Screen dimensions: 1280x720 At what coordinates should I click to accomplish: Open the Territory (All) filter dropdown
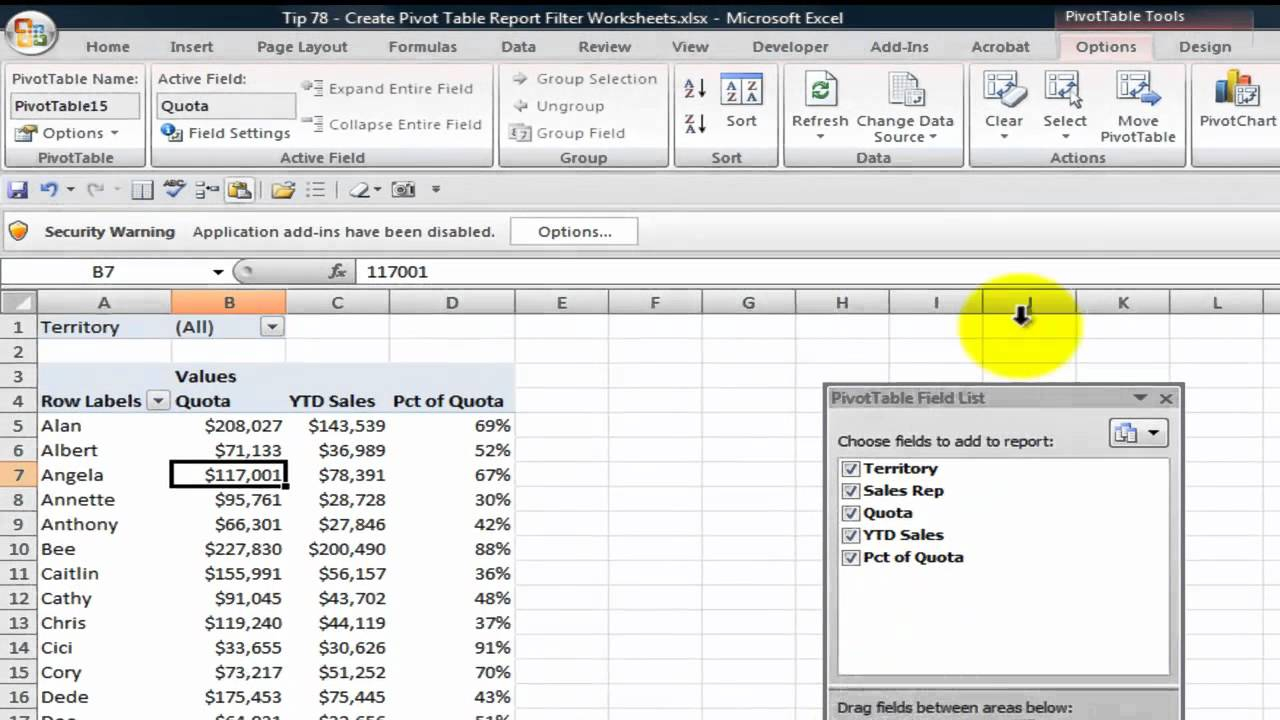pos(270,326)
